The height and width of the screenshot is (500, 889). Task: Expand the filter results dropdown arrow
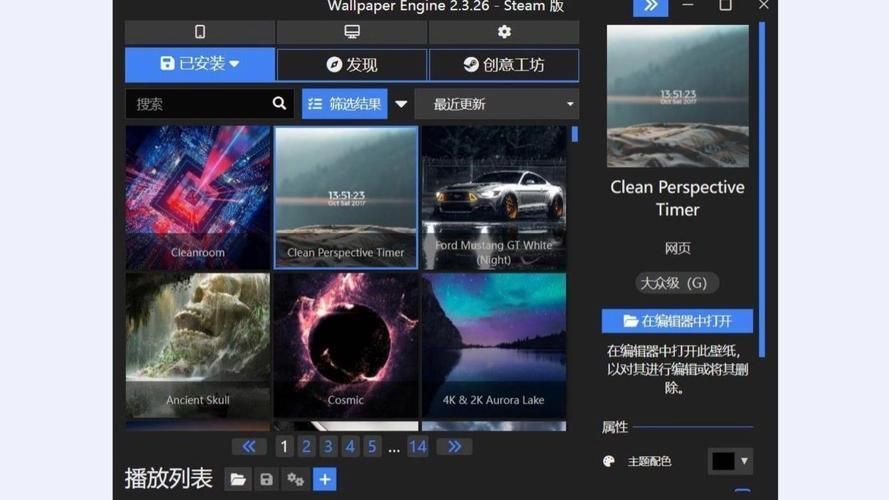[401, 104]
